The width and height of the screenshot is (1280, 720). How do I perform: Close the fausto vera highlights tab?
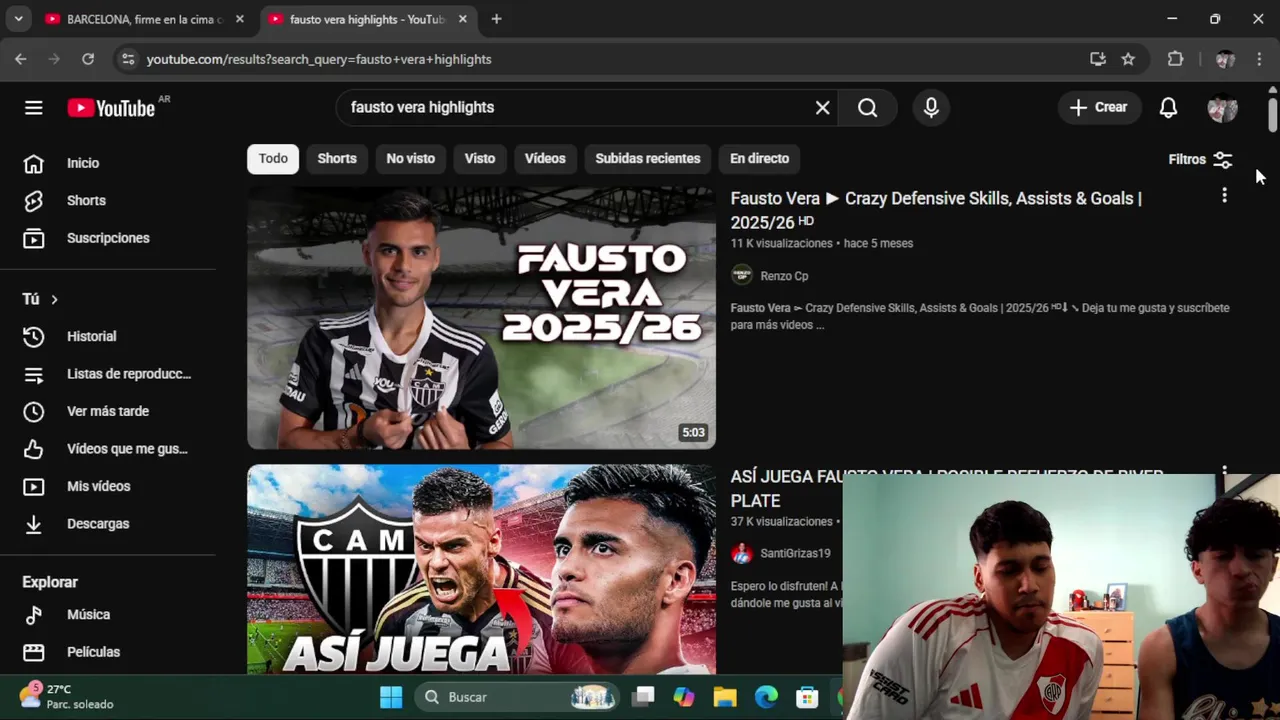click(x=462, y=19)
